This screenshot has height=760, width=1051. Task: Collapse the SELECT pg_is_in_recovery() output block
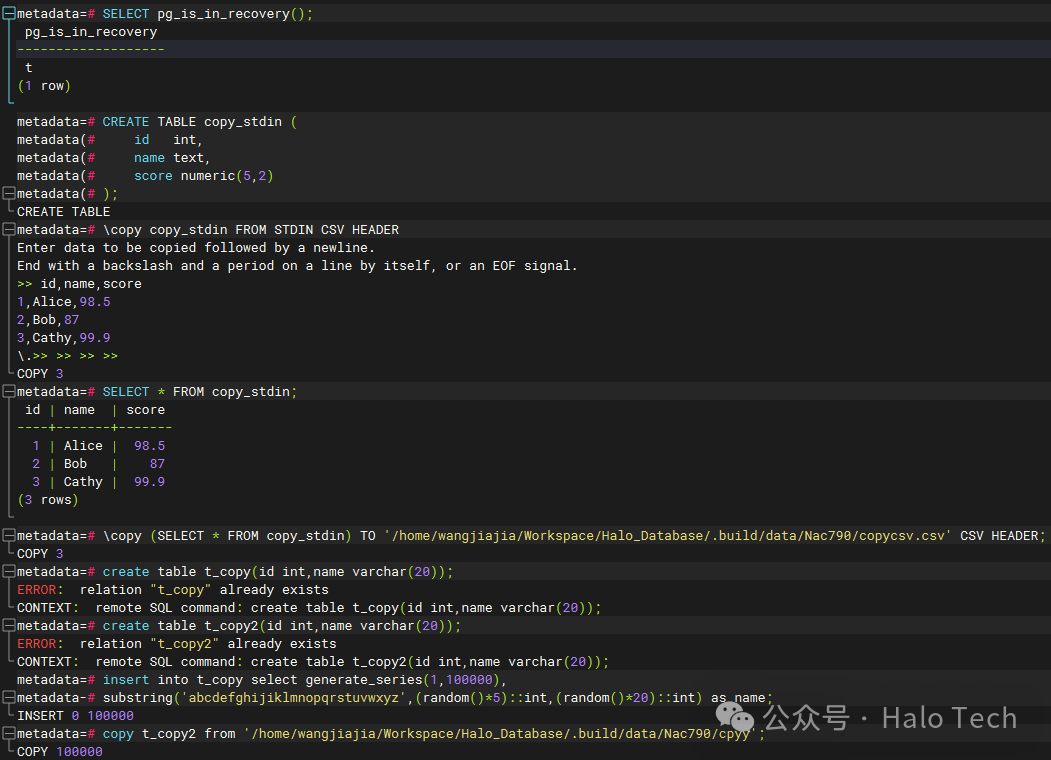9,13
